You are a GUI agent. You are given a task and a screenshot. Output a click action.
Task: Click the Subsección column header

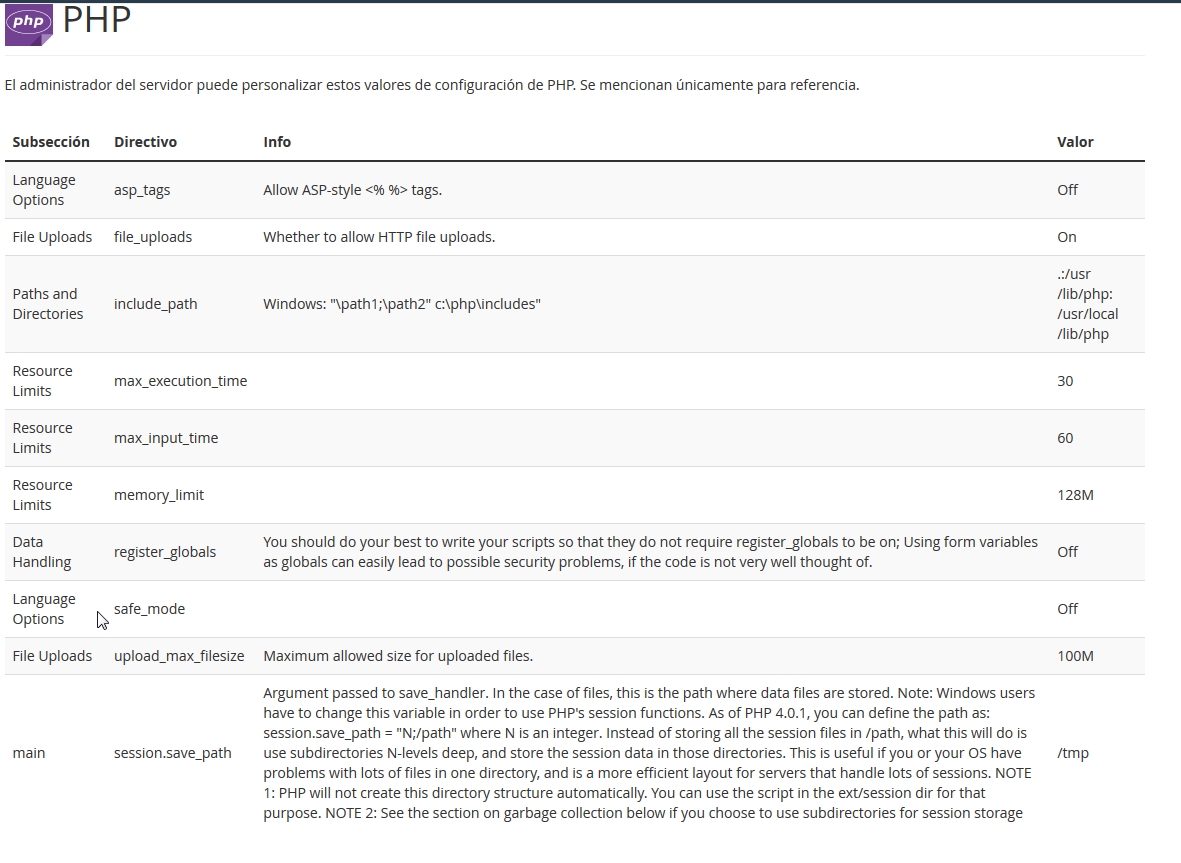51,142
